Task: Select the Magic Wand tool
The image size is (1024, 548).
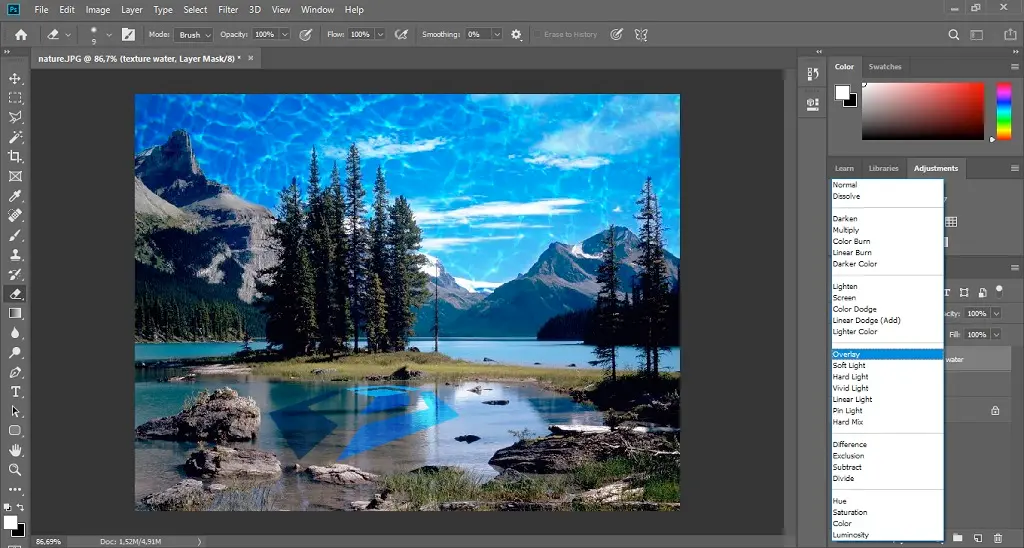Action: 15,137
